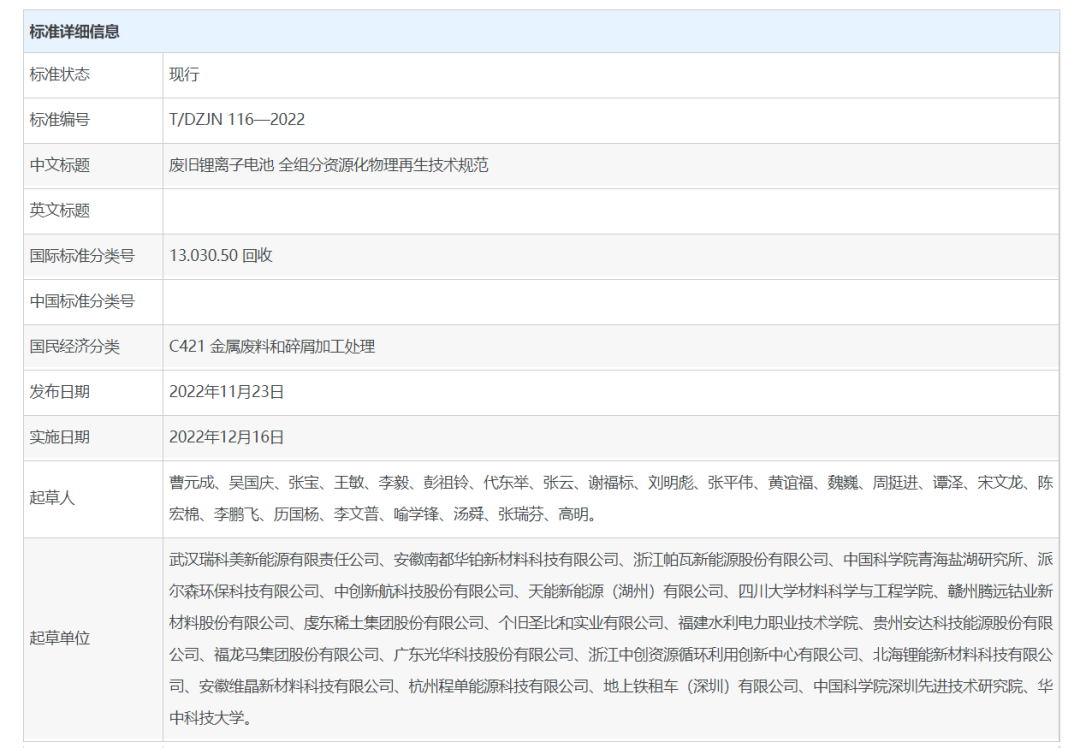Select the 英文标题 row label
The height and width of the screenshot is (748, 1080).
60,210
